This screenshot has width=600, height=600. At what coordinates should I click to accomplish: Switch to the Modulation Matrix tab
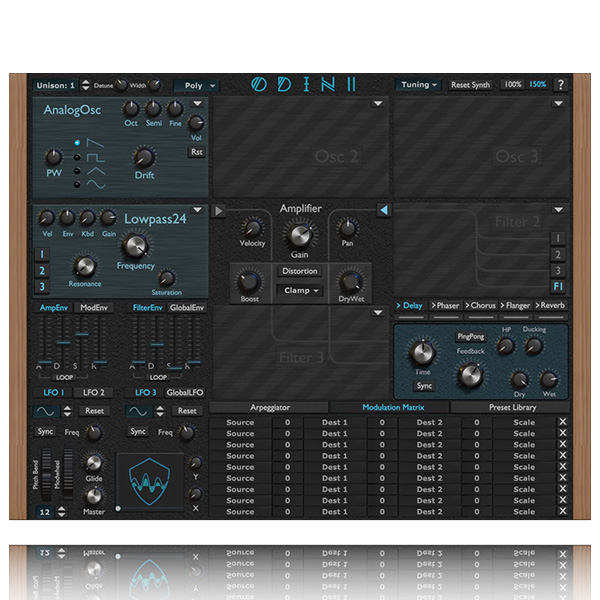(393, 408)
